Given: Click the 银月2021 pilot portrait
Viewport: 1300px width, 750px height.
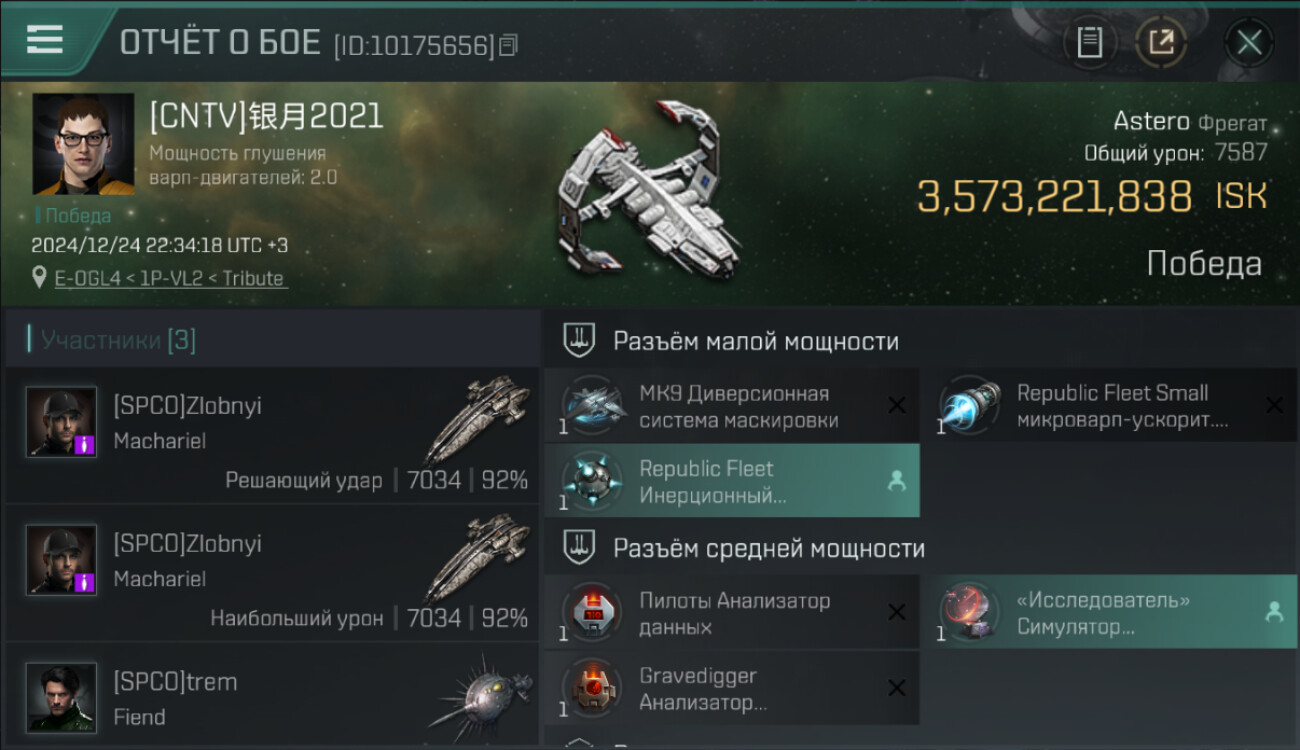Looking at the screenshot, I should click(x=83, y=144).
